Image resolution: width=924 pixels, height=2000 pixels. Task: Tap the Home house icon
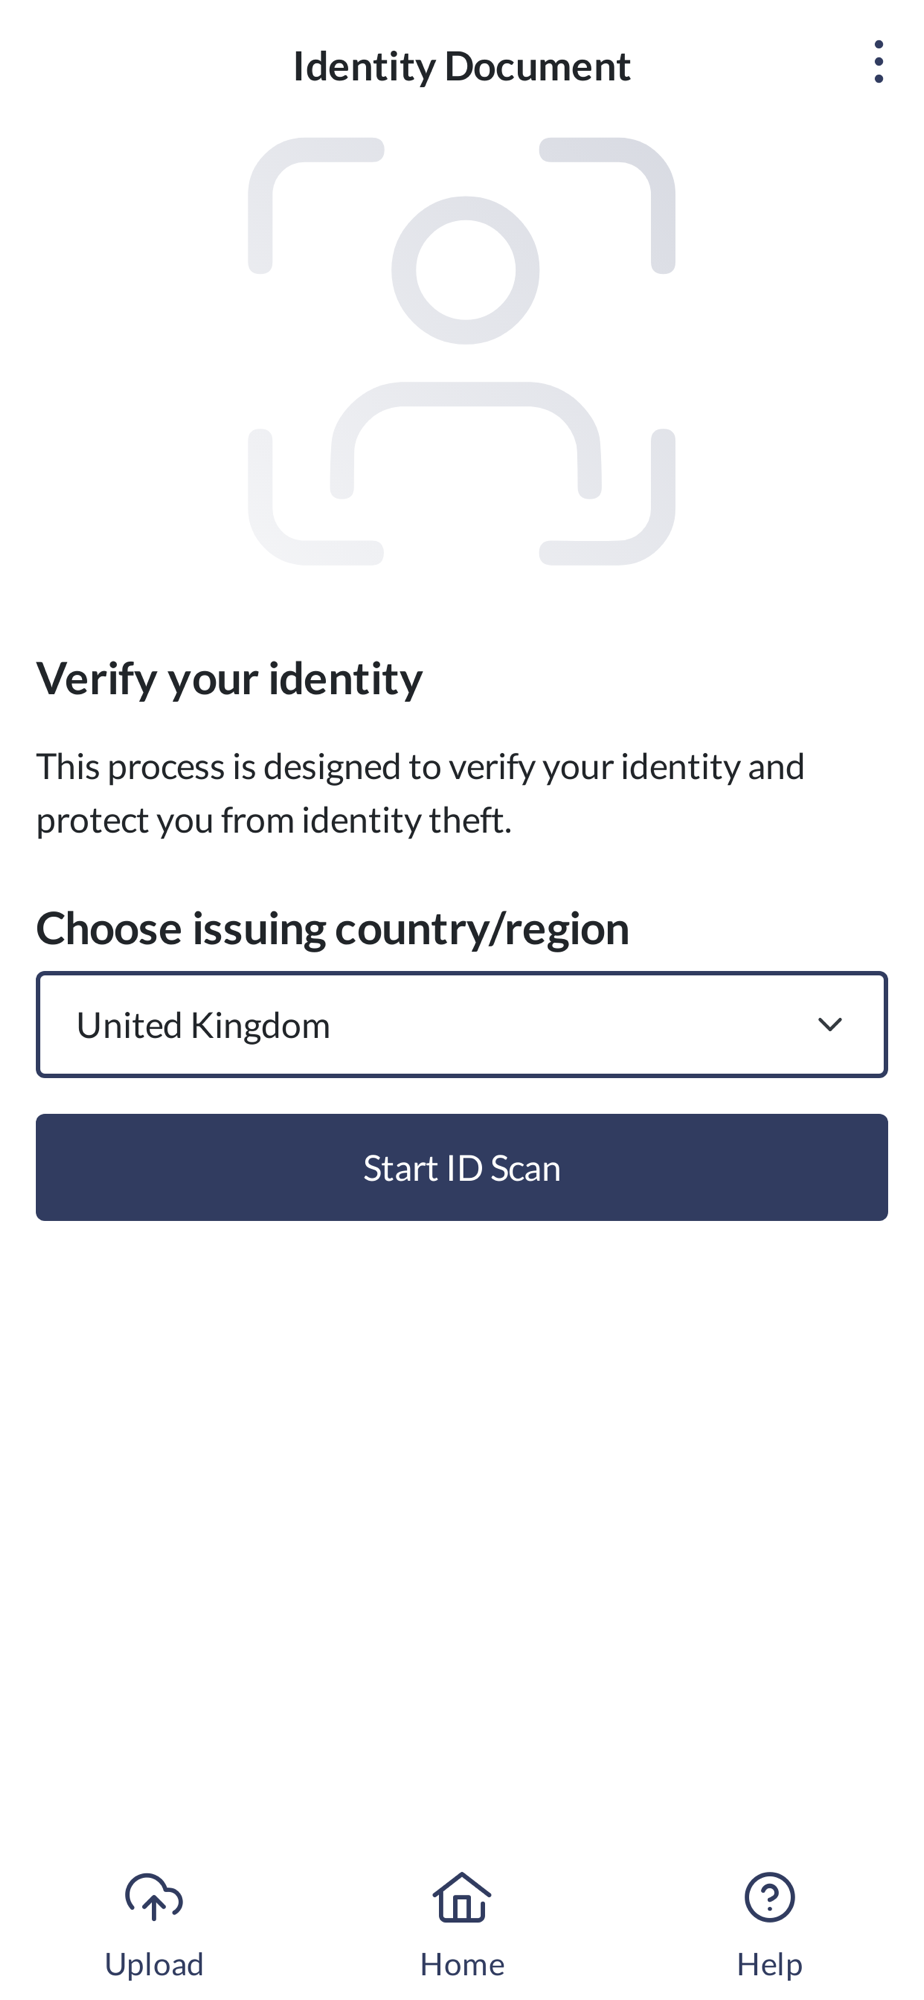(x=462, y=1897)
